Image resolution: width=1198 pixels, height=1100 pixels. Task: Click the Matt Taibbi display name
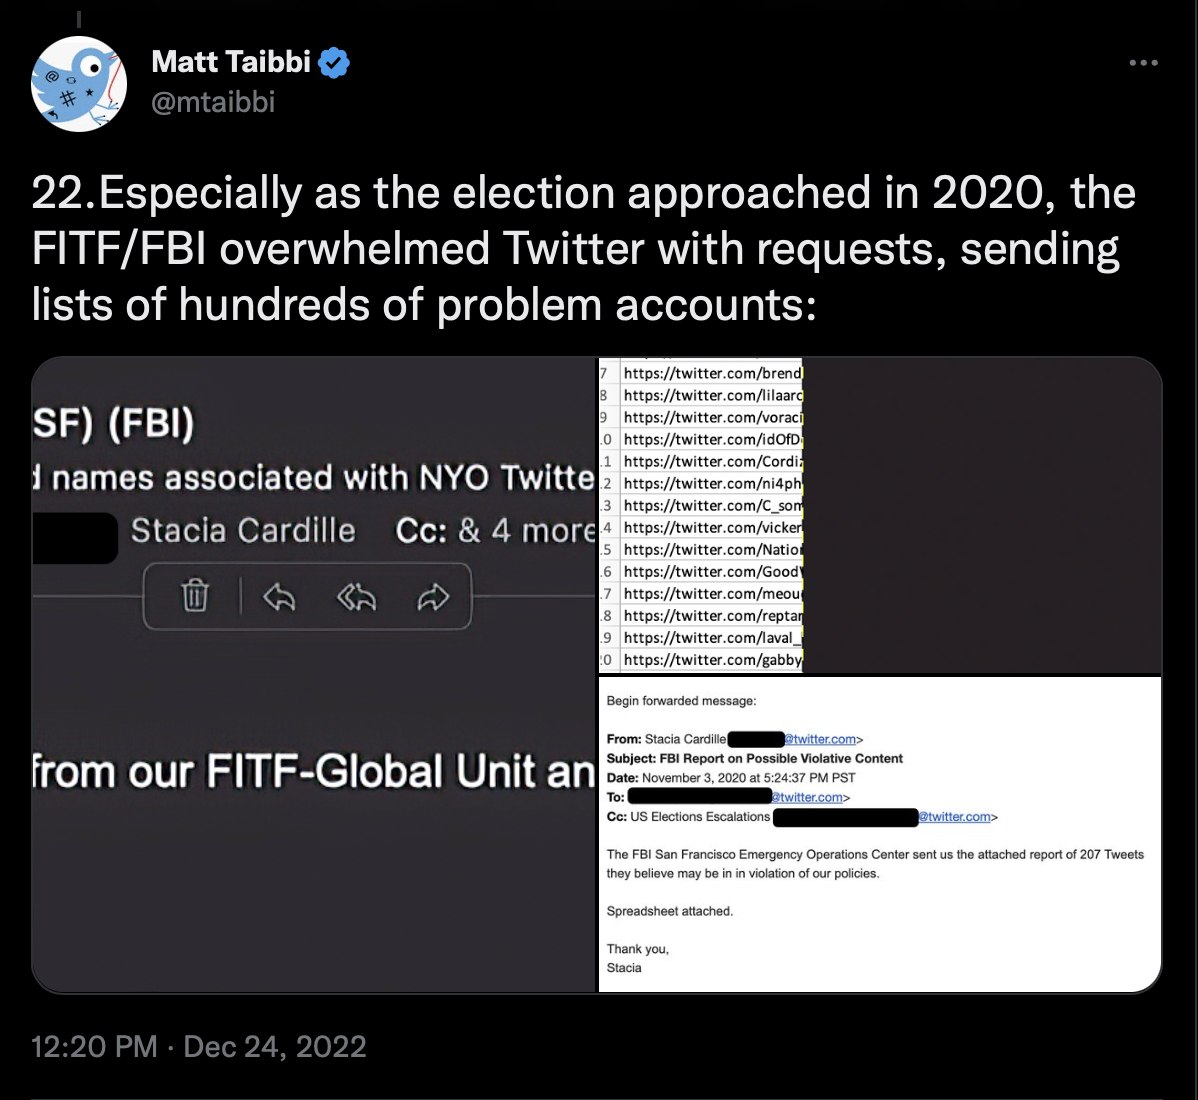(231, 62)
